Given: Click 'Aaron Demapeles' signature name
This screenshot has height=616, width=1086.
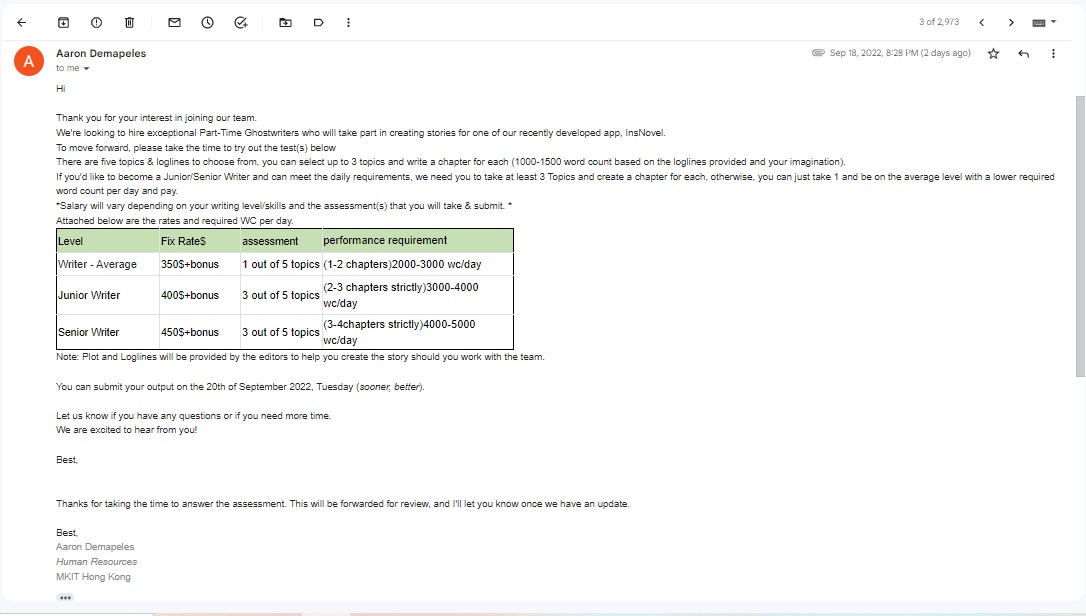Looking at the screenshot, I should pos(95,547).
